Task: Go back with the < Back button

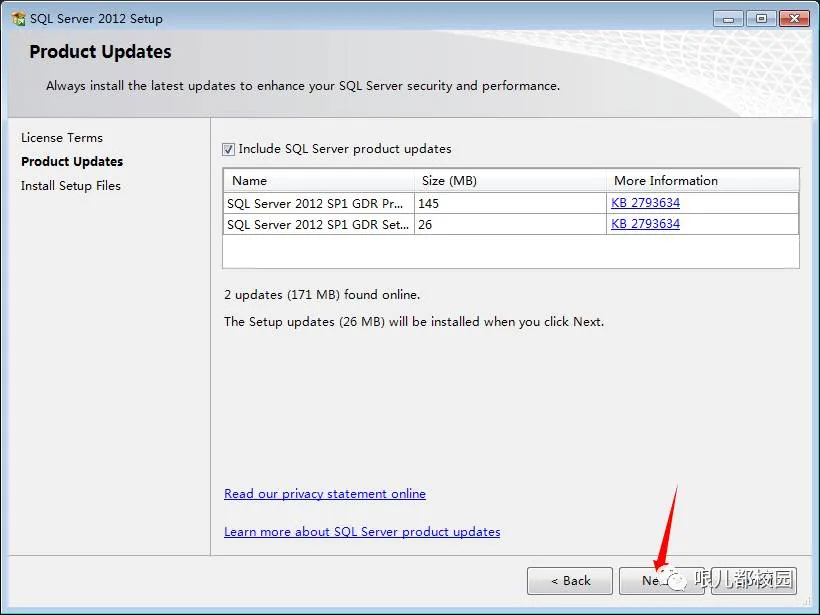Action: click(x=570, y=580)
